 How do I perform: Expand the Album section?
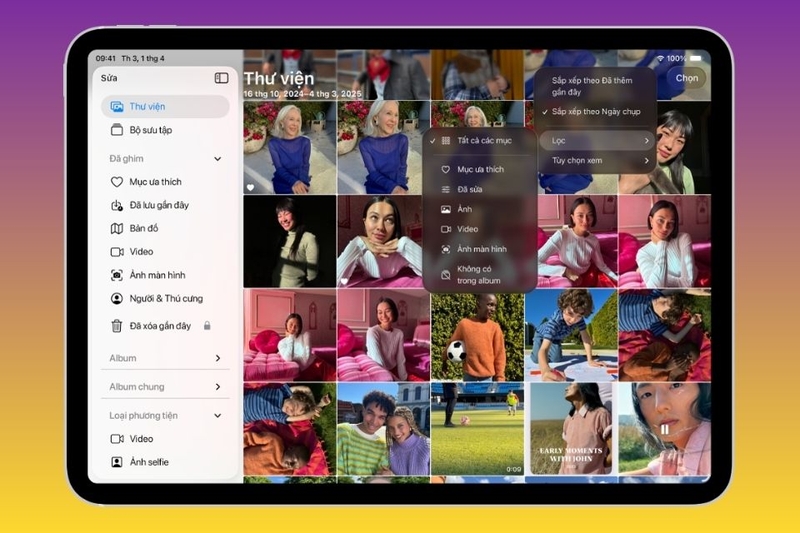pyautogui.click(x=218, y=358)
